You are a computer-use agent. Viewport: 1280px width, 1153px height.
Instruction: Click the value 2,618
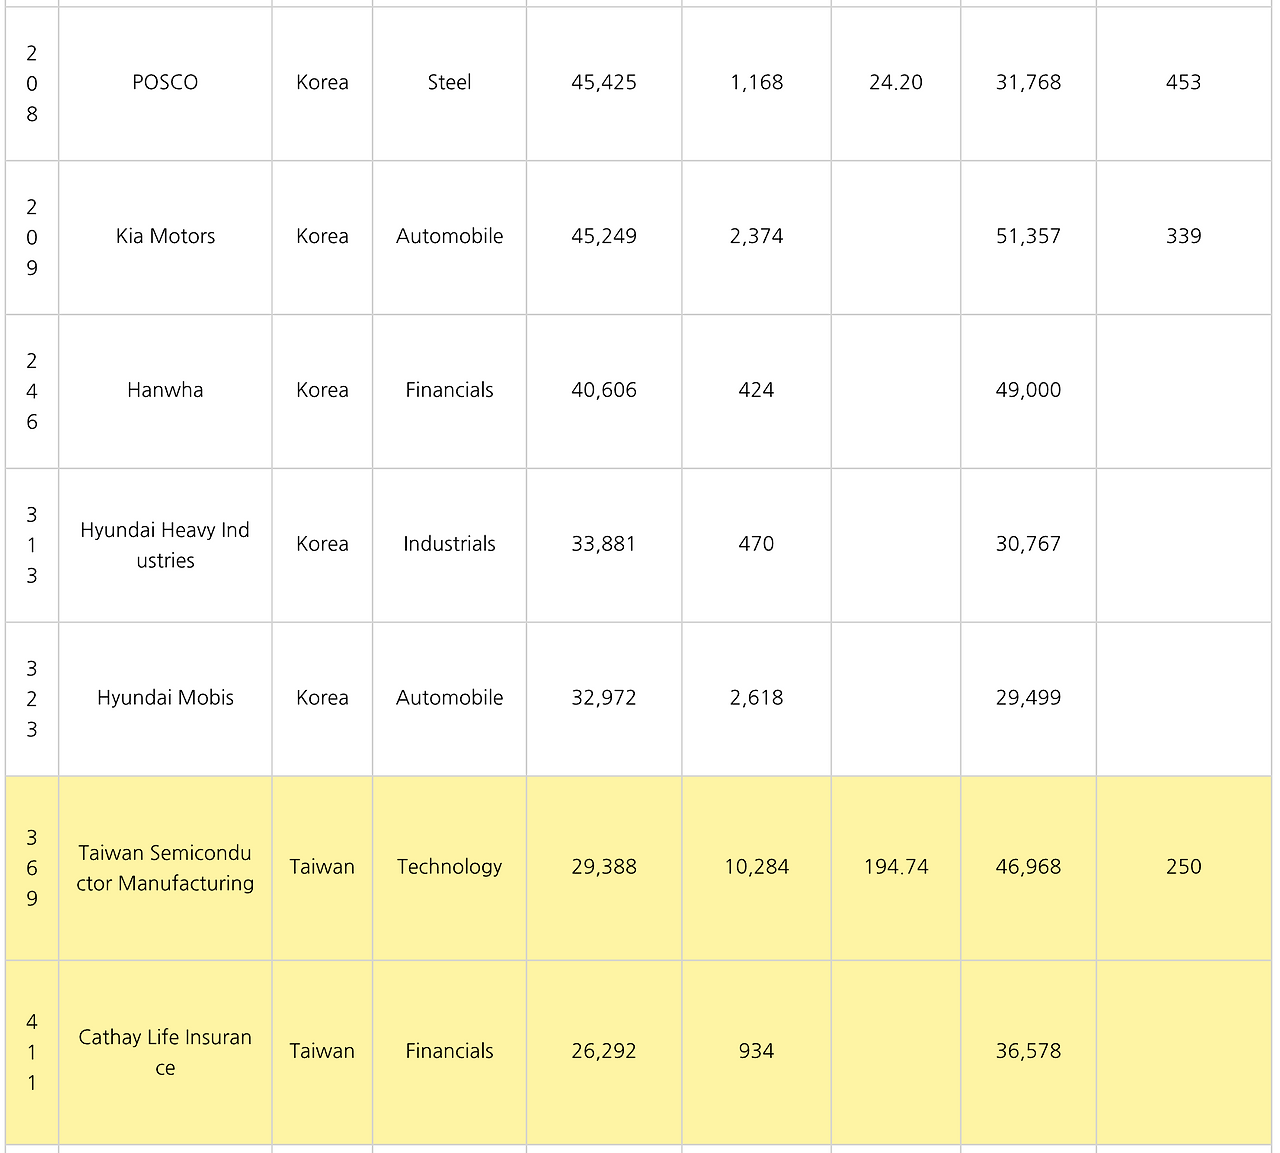756,699
